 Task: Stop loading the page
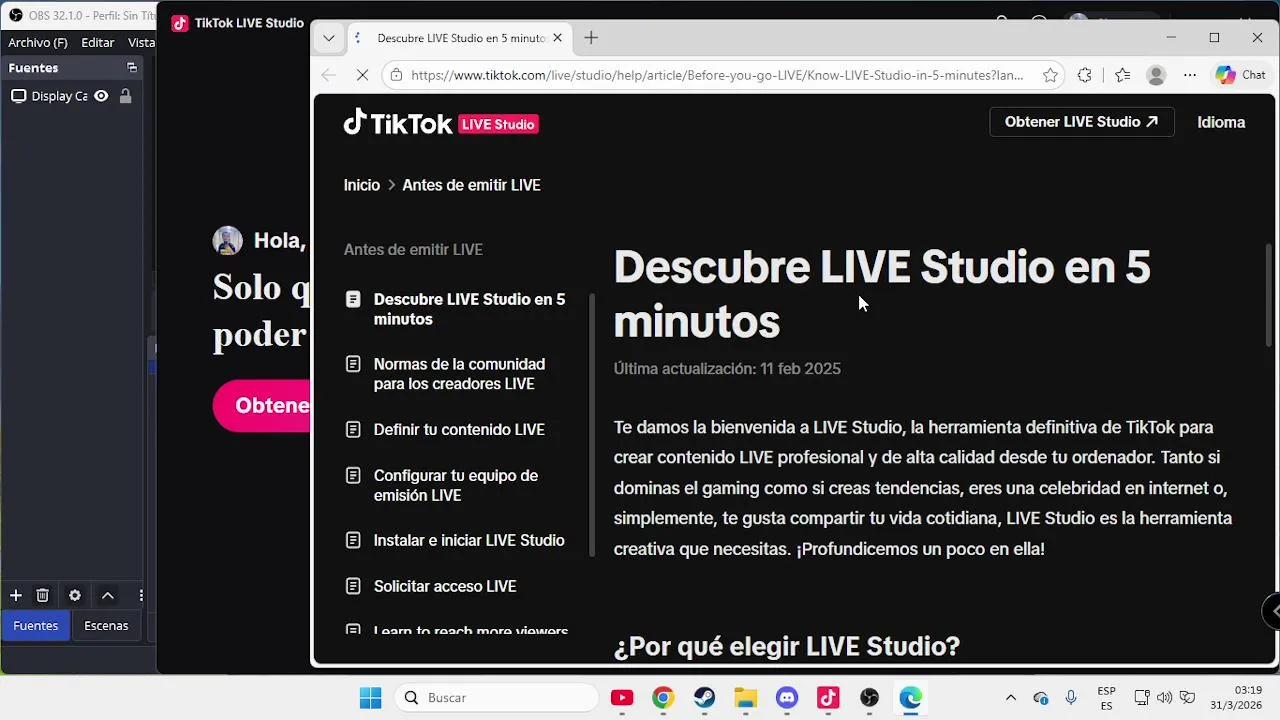[x=363, y=75]
